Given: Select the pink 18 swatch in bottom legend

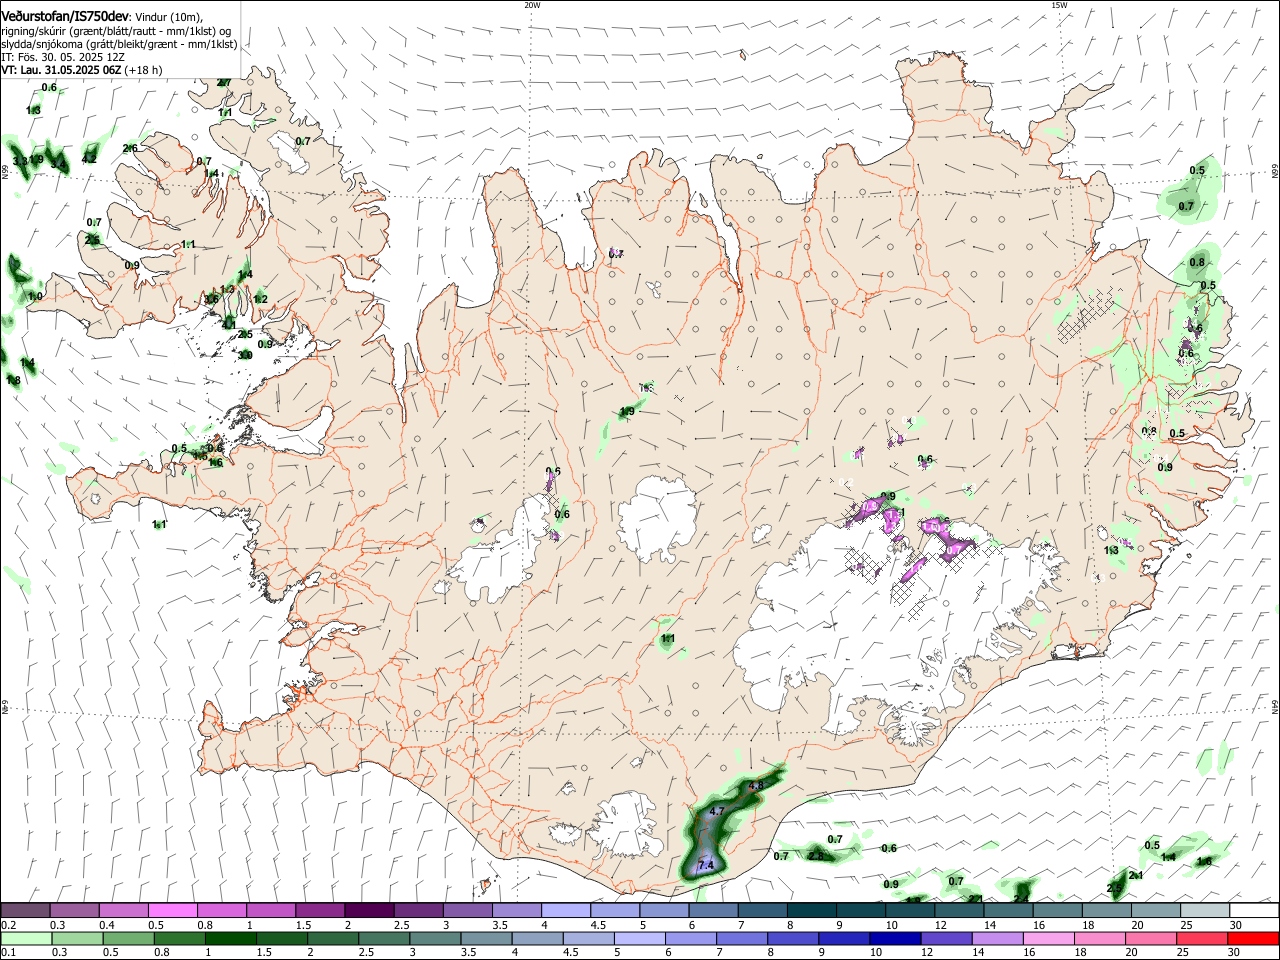Looking at the screenshot, I should point(1099,938).
